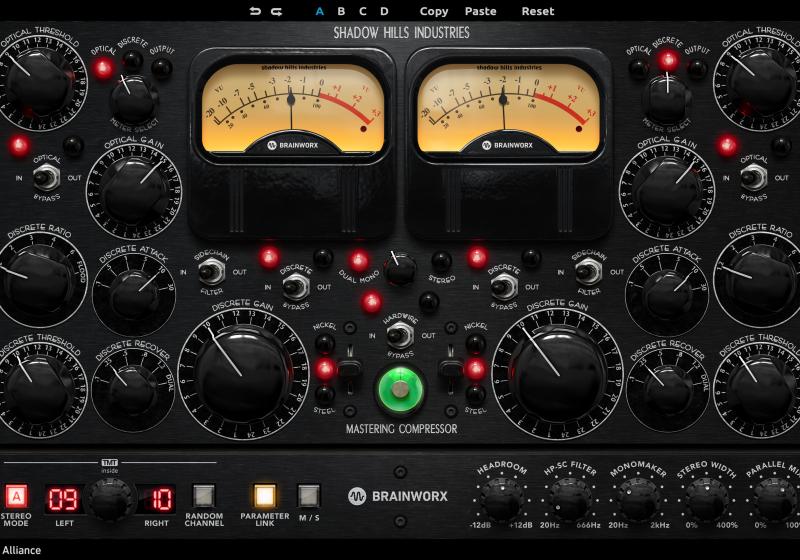Toggle the left Optical Bypass switch
Screen dimensions: 800x560
[44, 179]
